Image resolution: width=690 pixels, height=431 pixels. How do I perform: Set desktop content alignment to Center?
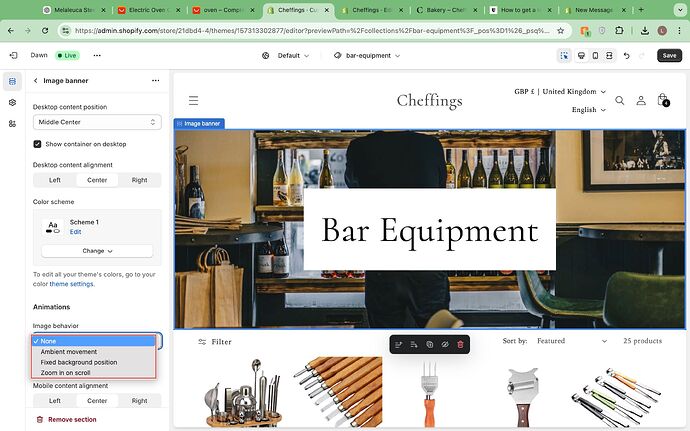[x=97, y=180]
